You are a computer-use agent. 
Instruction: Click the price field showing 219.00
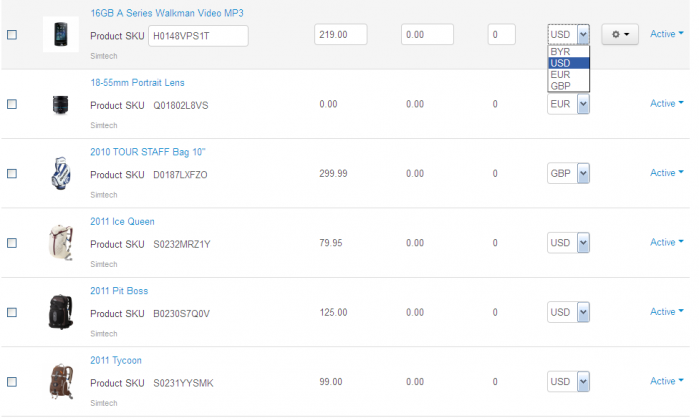coord(341,34)
